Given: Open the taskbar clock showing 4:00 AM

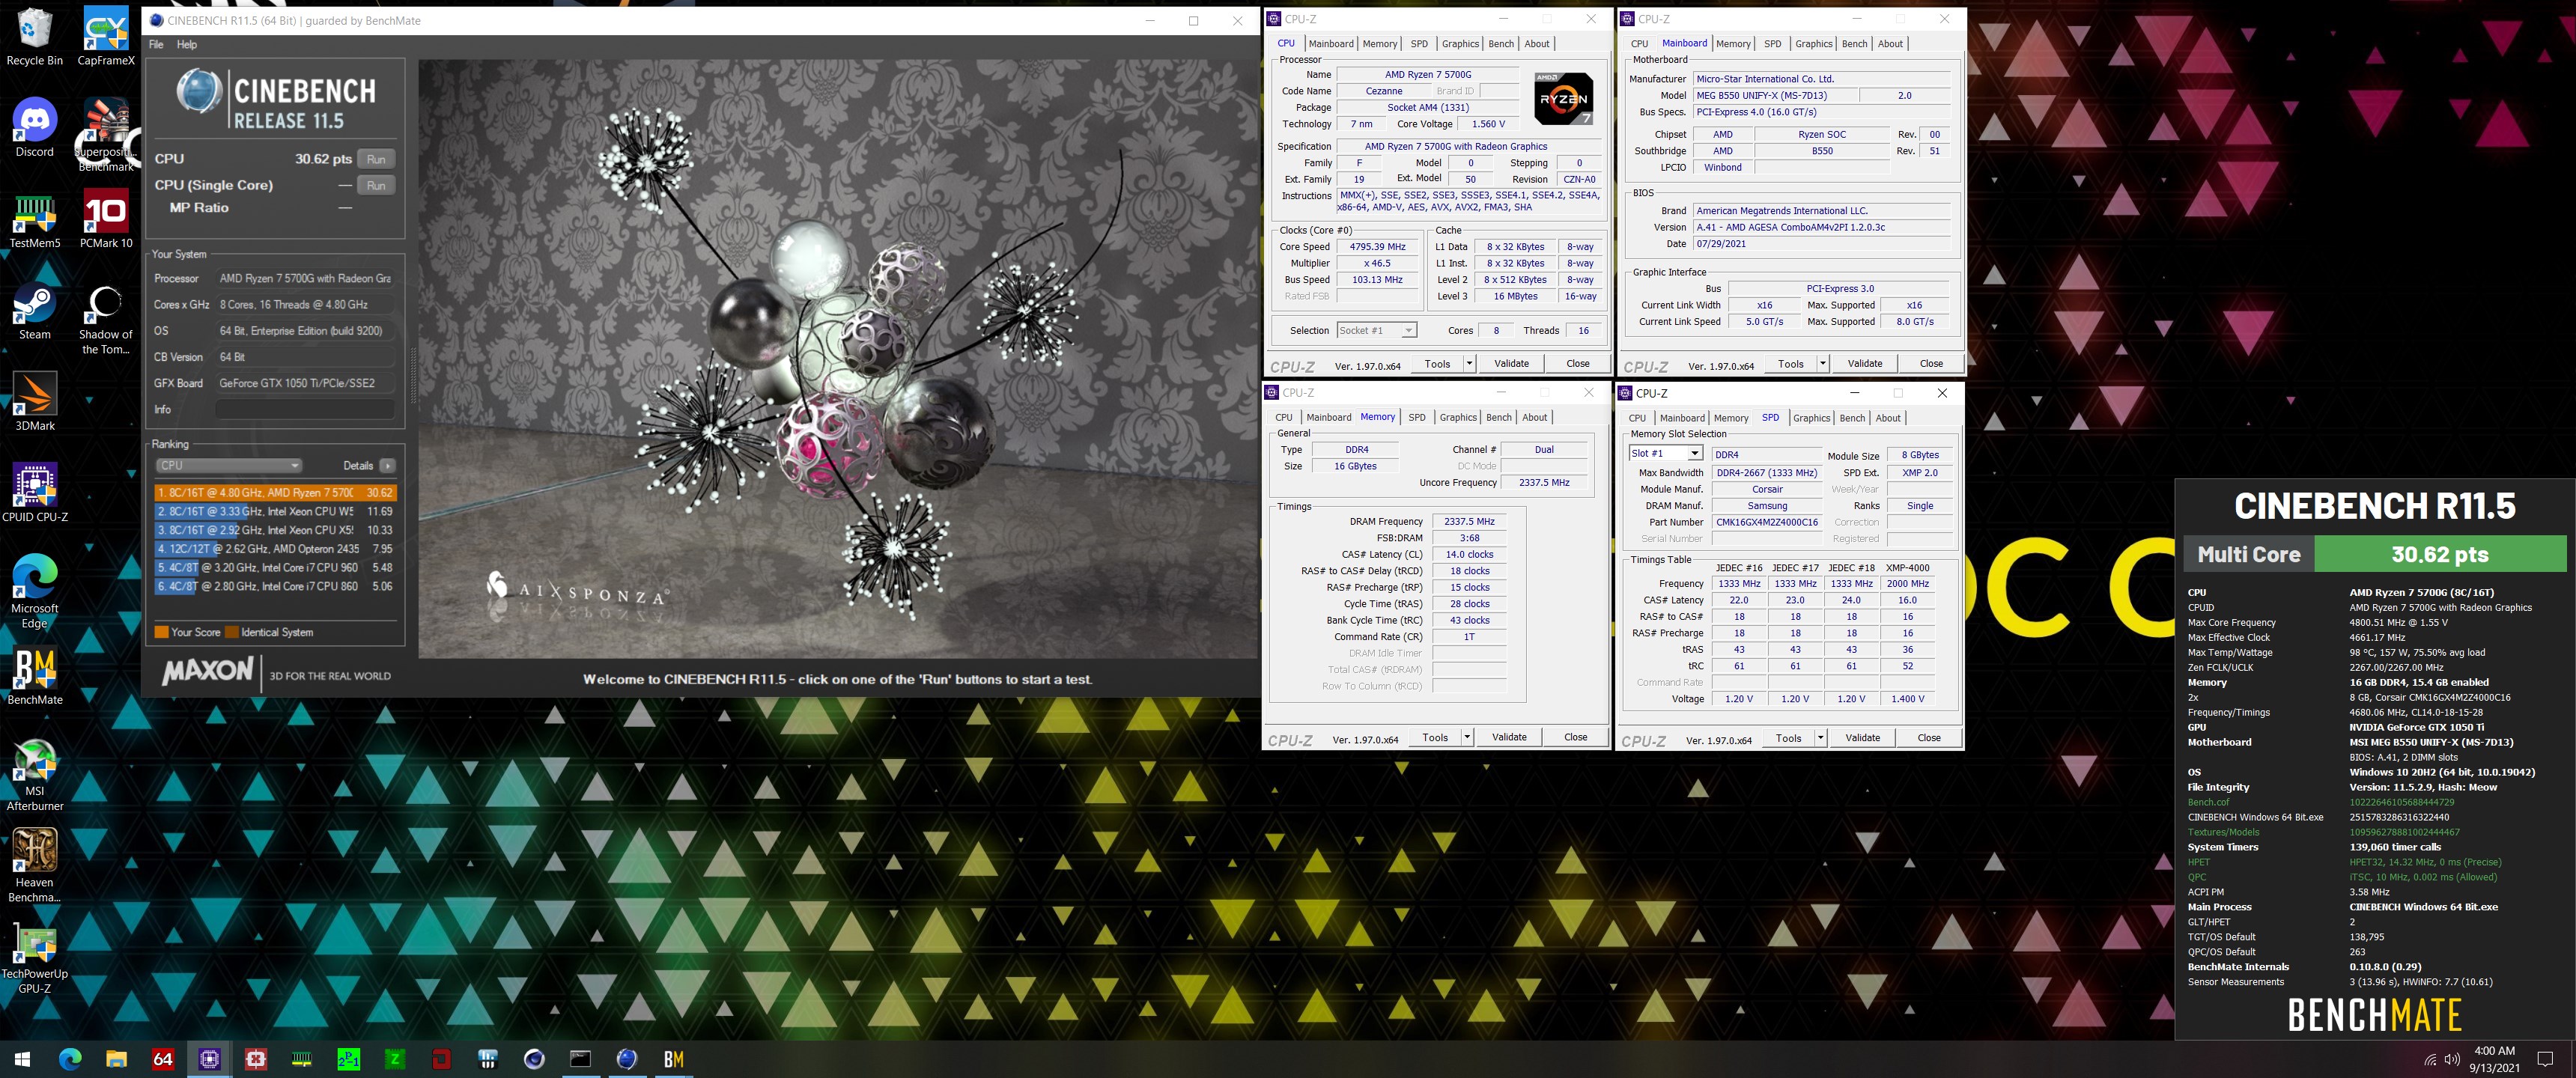Looking at the screenshot, I should point(2494,1059).
